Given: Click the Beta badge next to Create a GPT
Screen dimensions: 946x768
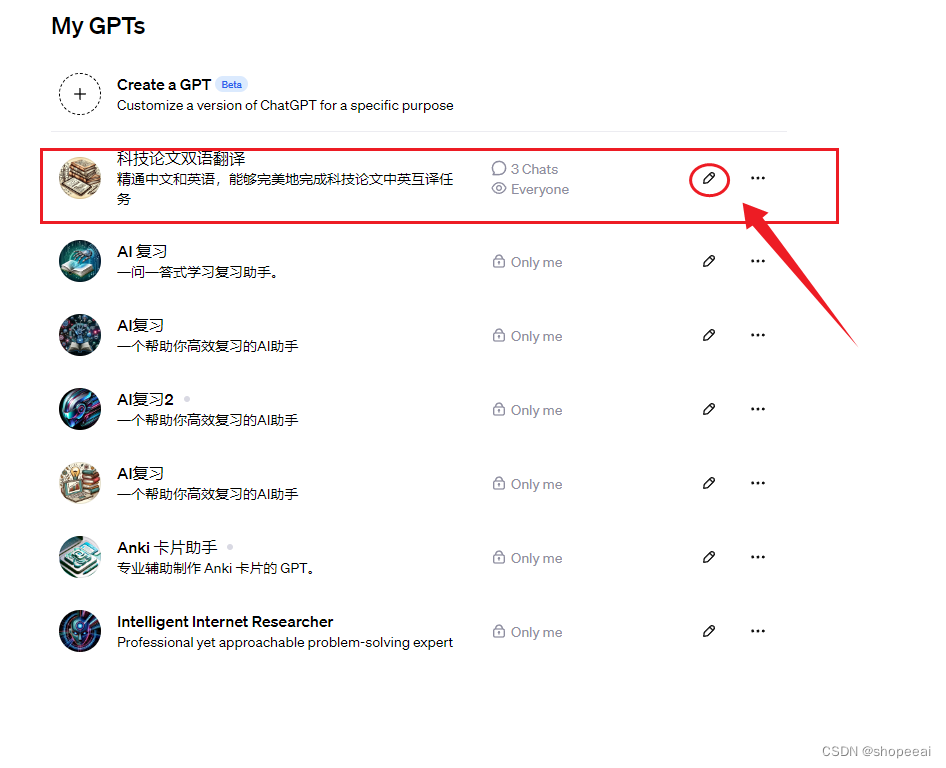Looking at the screenshot, I should click(x=232, y=84).
